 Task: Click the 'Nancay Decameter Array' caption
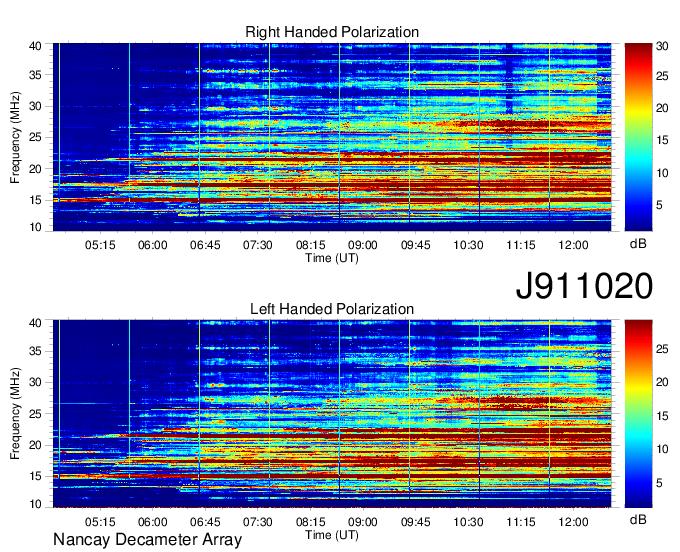click(147, 540)
